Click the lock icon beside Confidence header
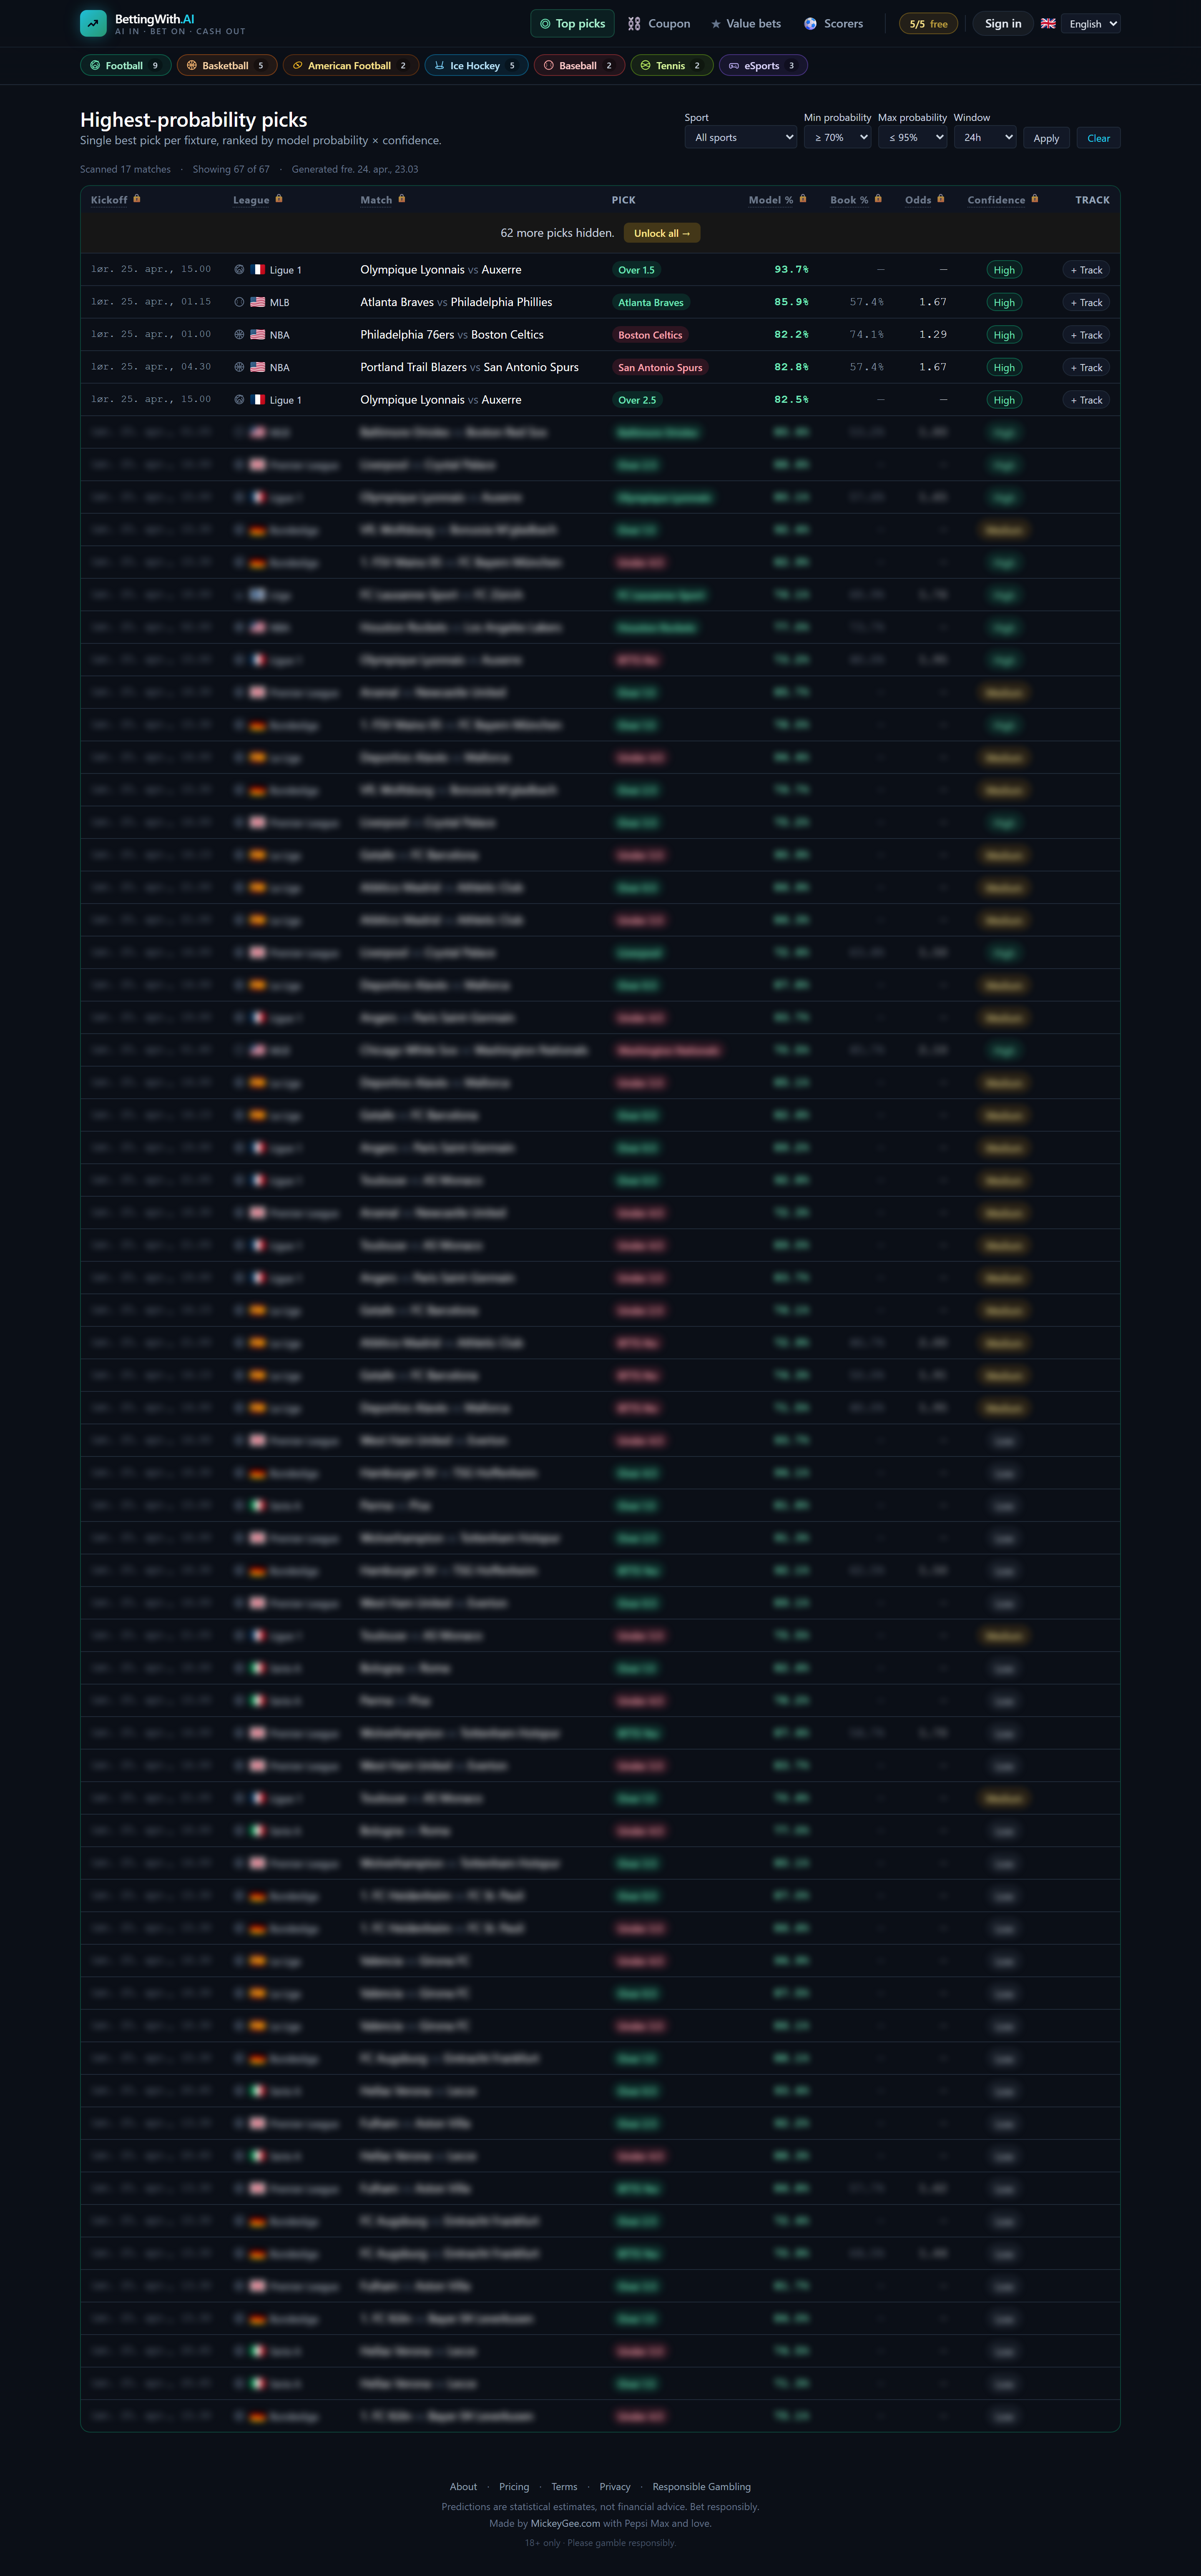The width and height of the screenshot is (1201, 2576). 1034,199
